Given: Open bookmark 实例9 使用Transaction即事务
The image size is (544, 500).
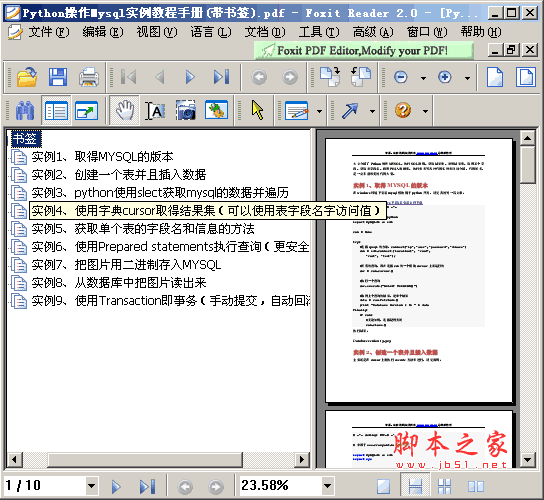Looking at the screenshot, I should coord(171,301).
